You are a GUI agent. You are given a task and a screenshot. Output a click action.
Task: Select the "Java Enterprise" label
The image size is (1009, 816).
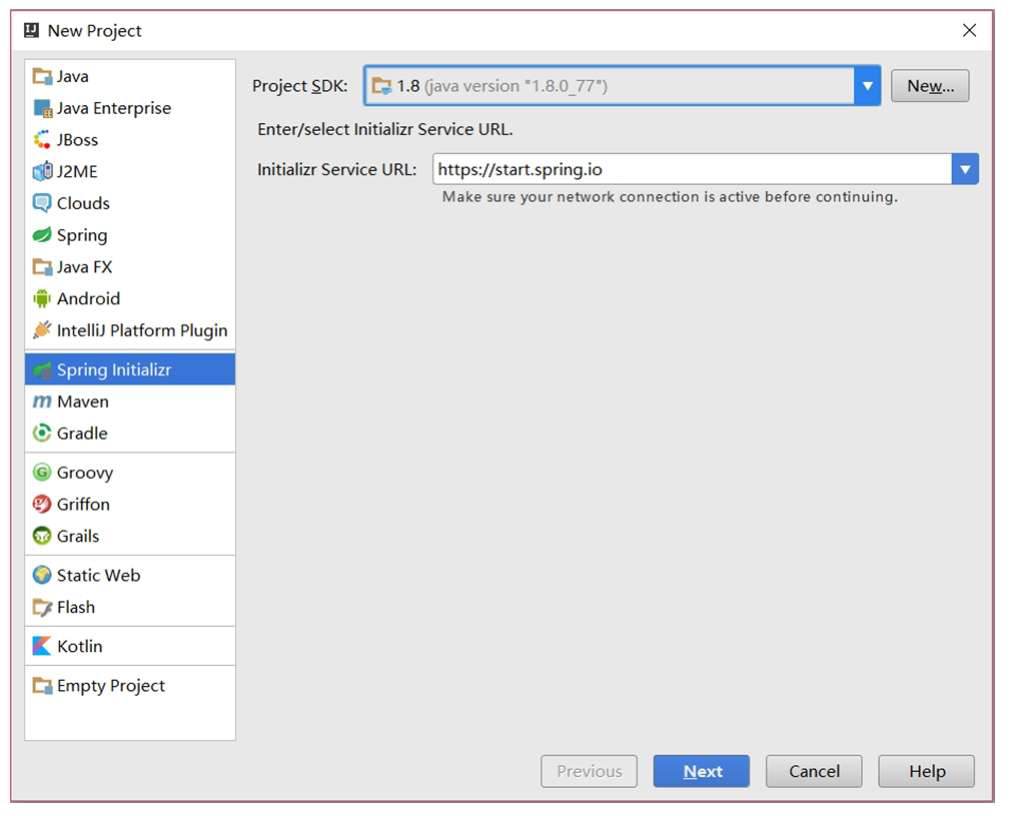(x=114, y=108)
